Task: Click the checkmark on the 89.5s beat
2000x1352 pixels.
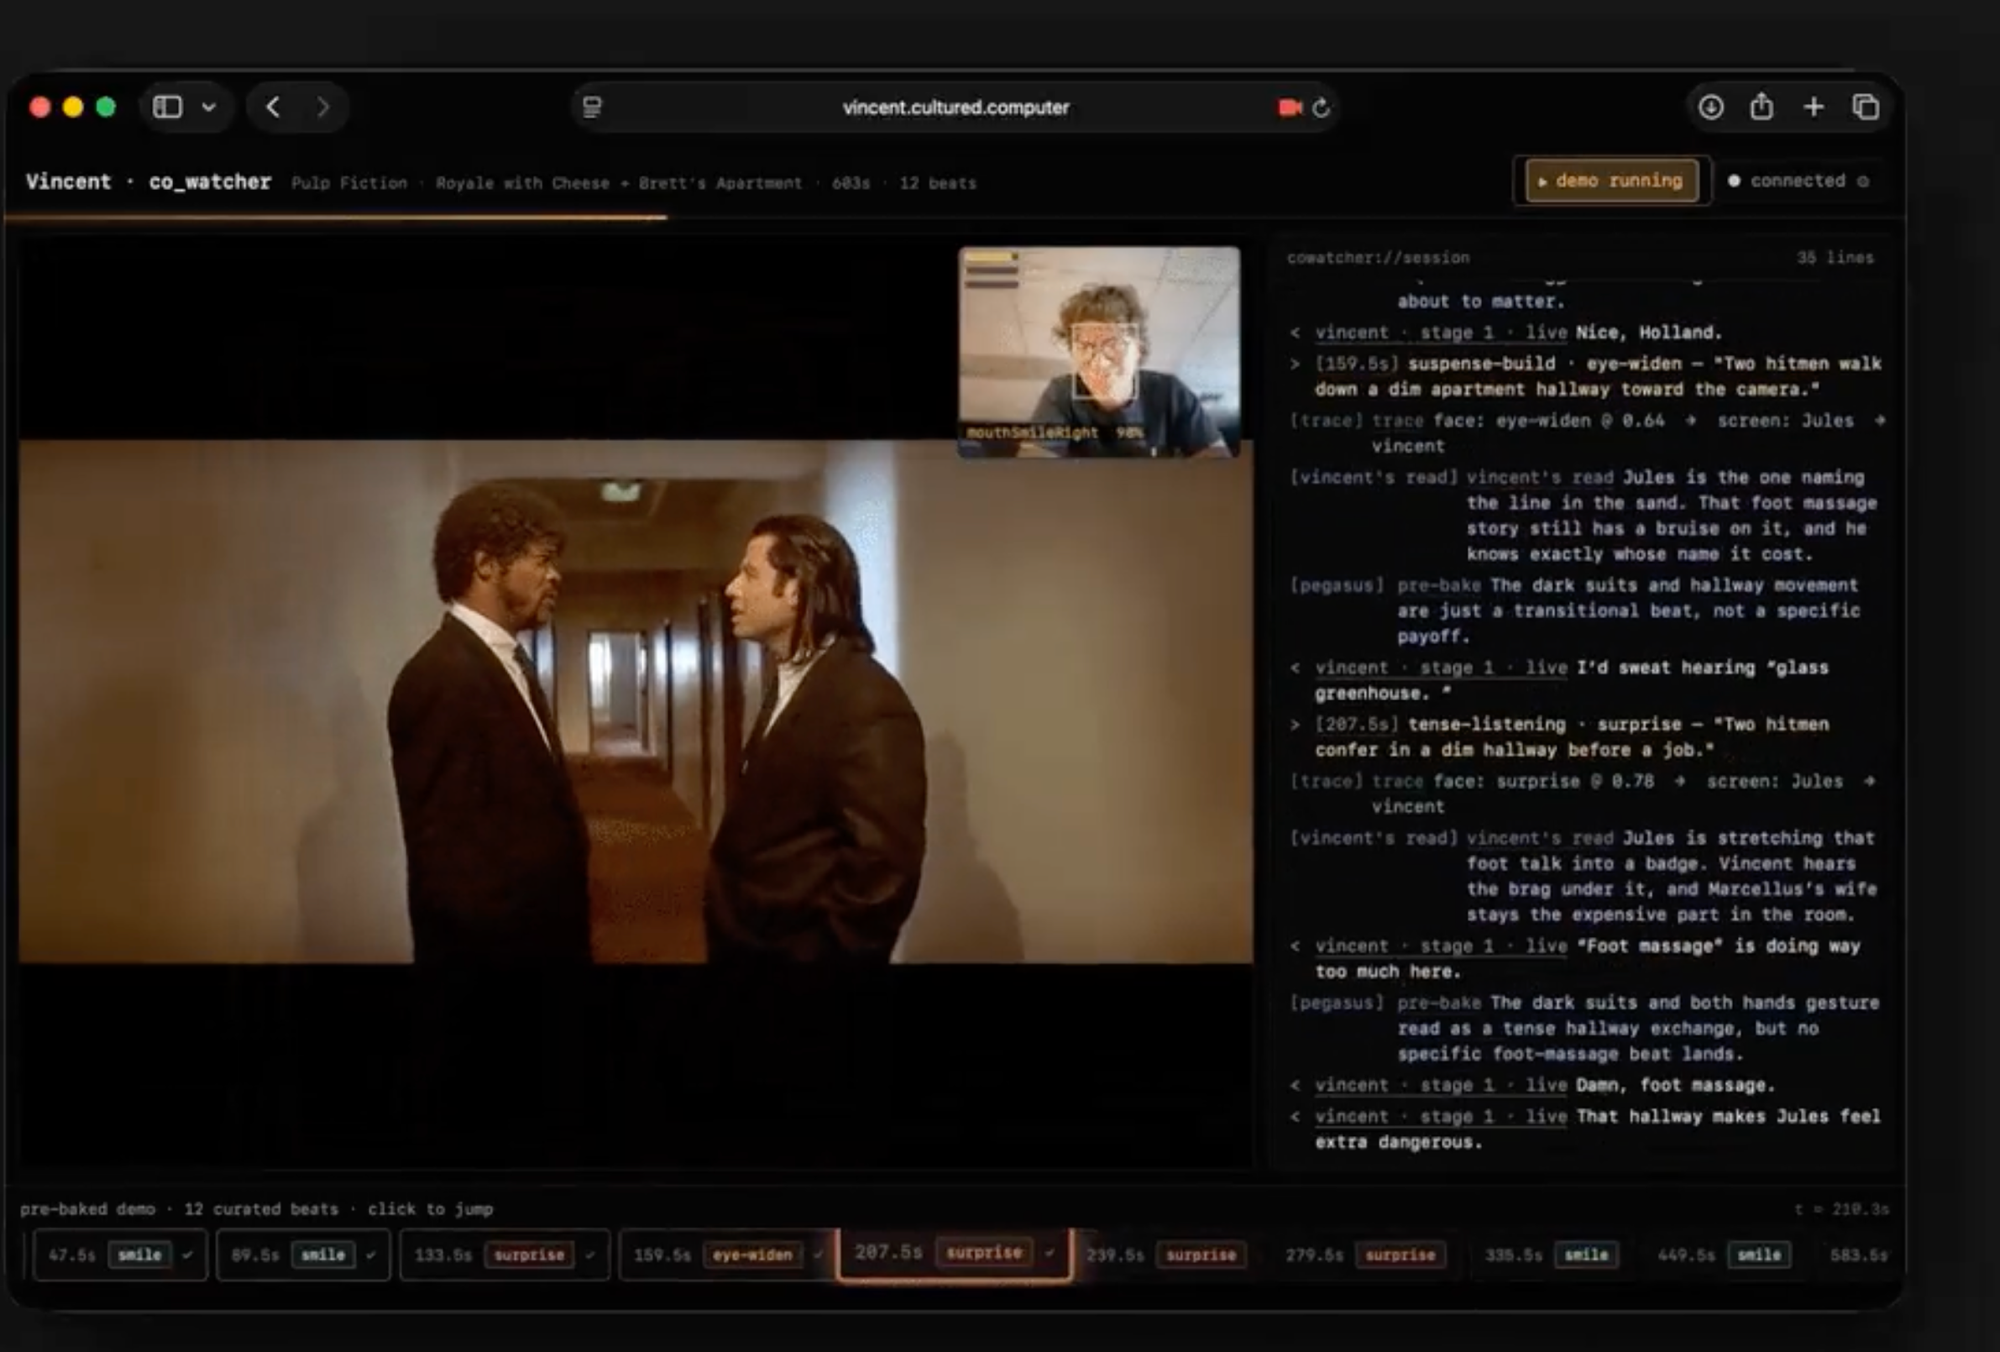Action: (371, 1255)
